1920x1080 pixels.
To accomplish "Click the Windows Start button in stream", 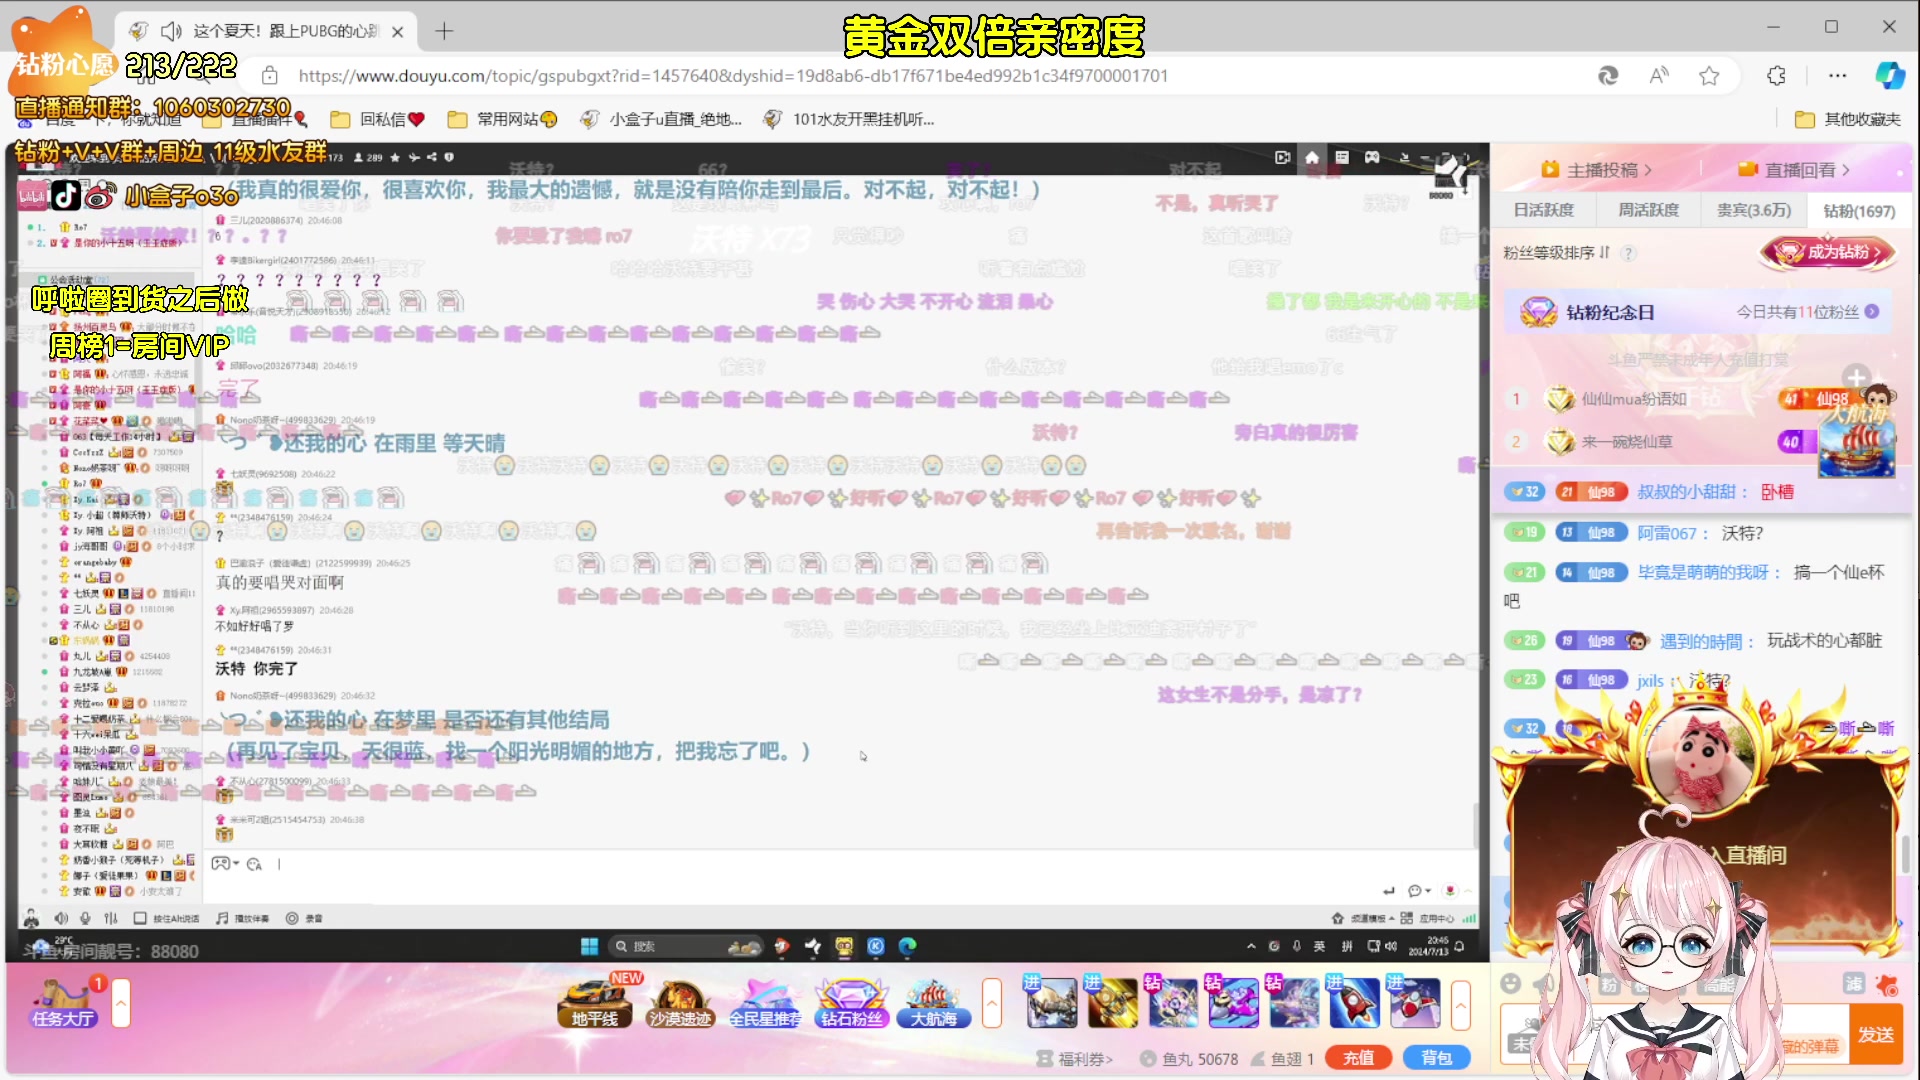I will 590,946.
